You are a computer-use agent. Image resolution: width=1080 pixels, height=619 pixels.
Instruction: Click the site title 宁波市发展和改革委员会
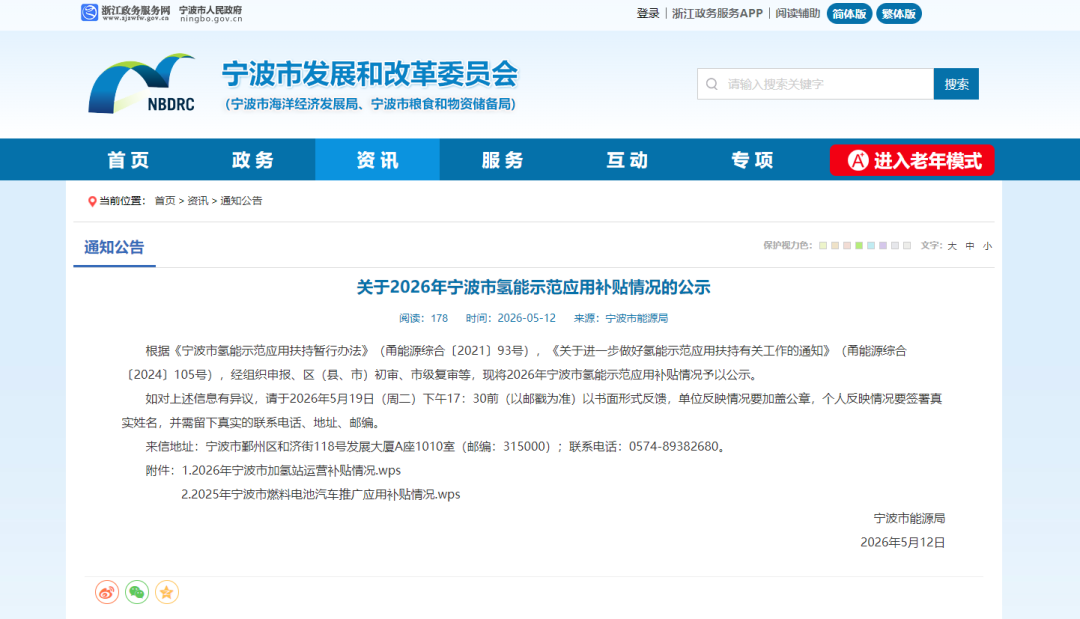[370, 74]
